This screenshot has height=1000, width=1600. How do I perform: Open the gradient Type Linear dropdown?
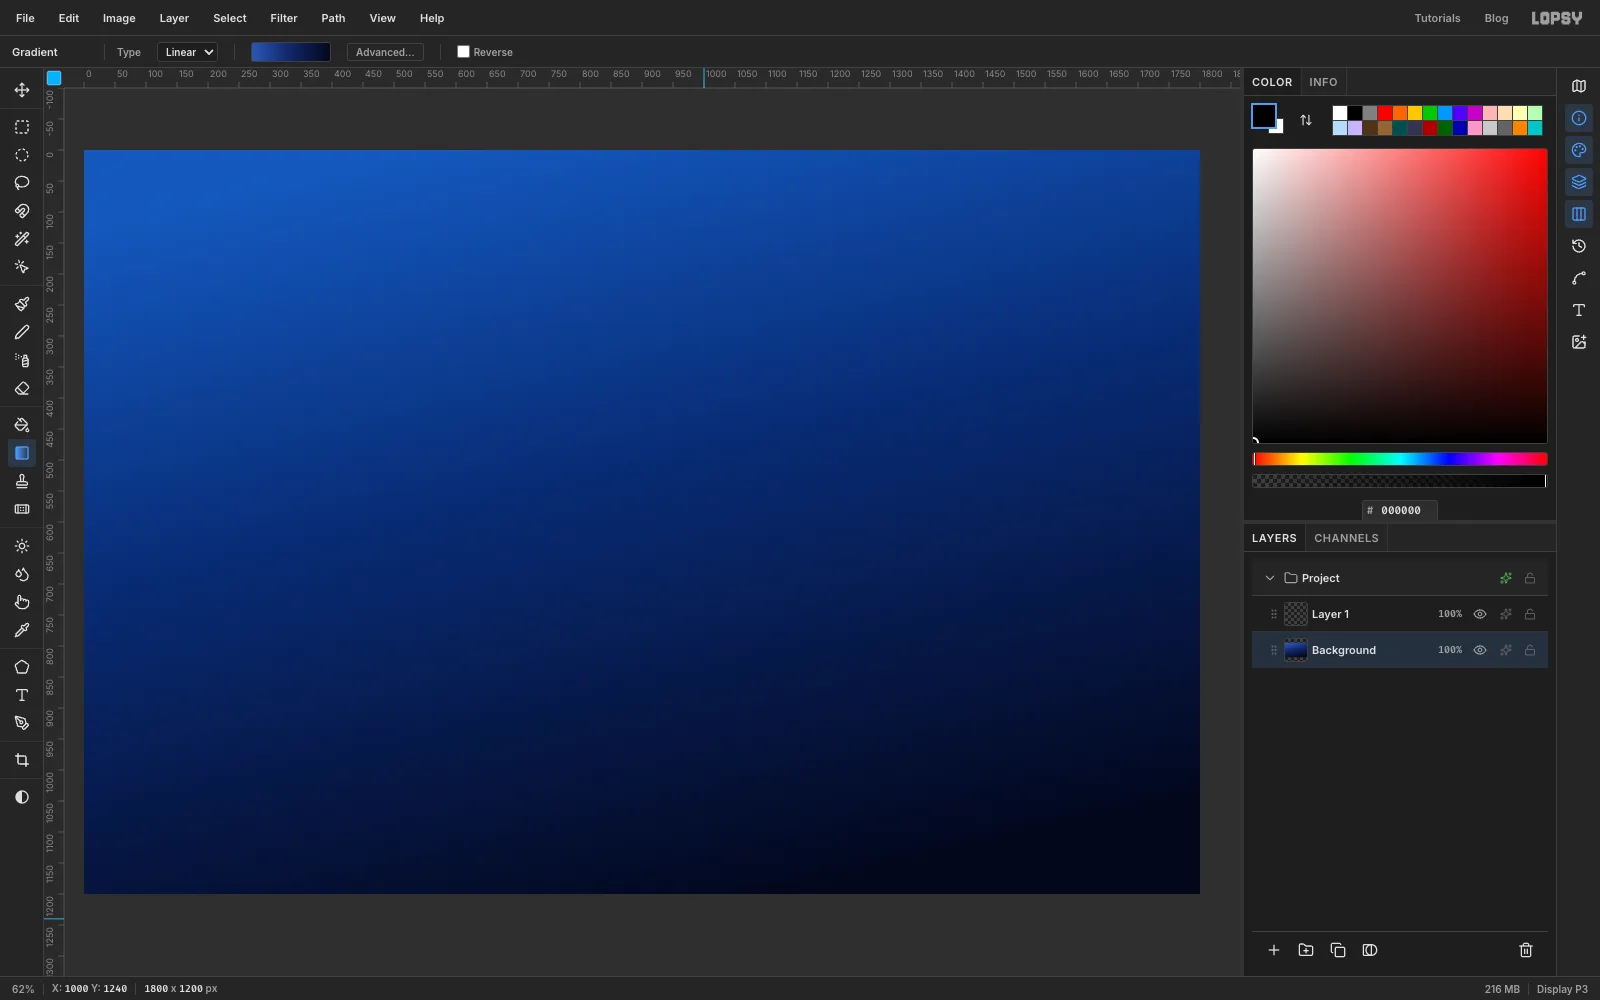pos(188,52)
